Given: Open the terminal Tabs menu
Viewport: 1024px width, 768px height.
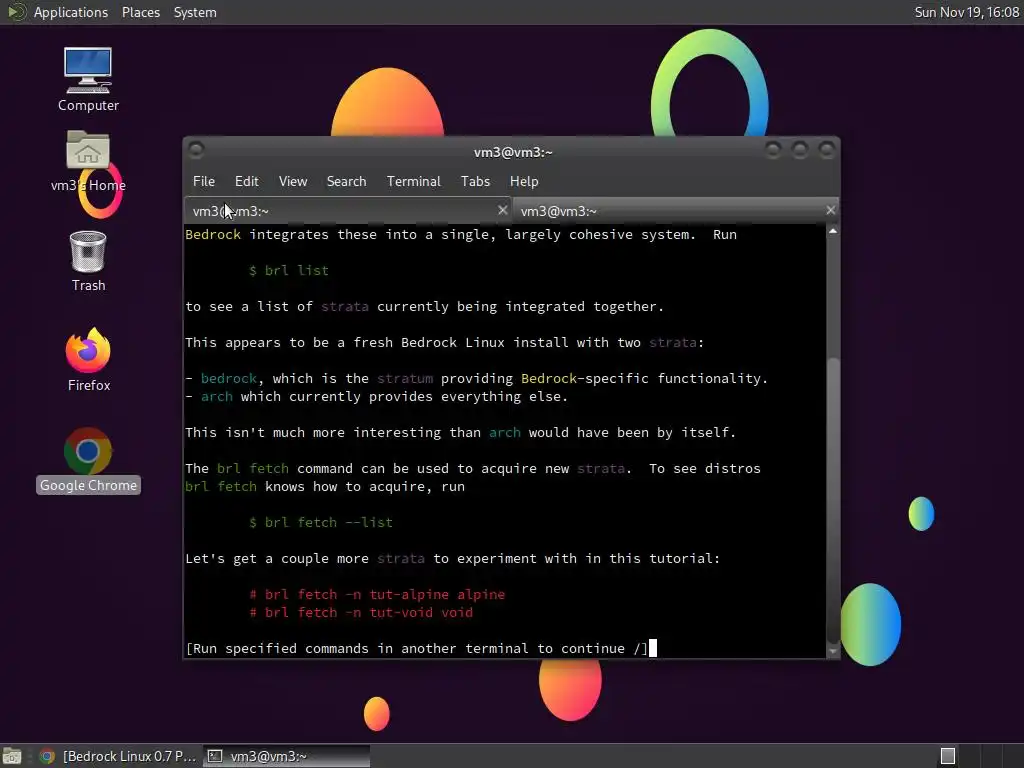Looking at the screenshot, I should [x=475, y=182].
